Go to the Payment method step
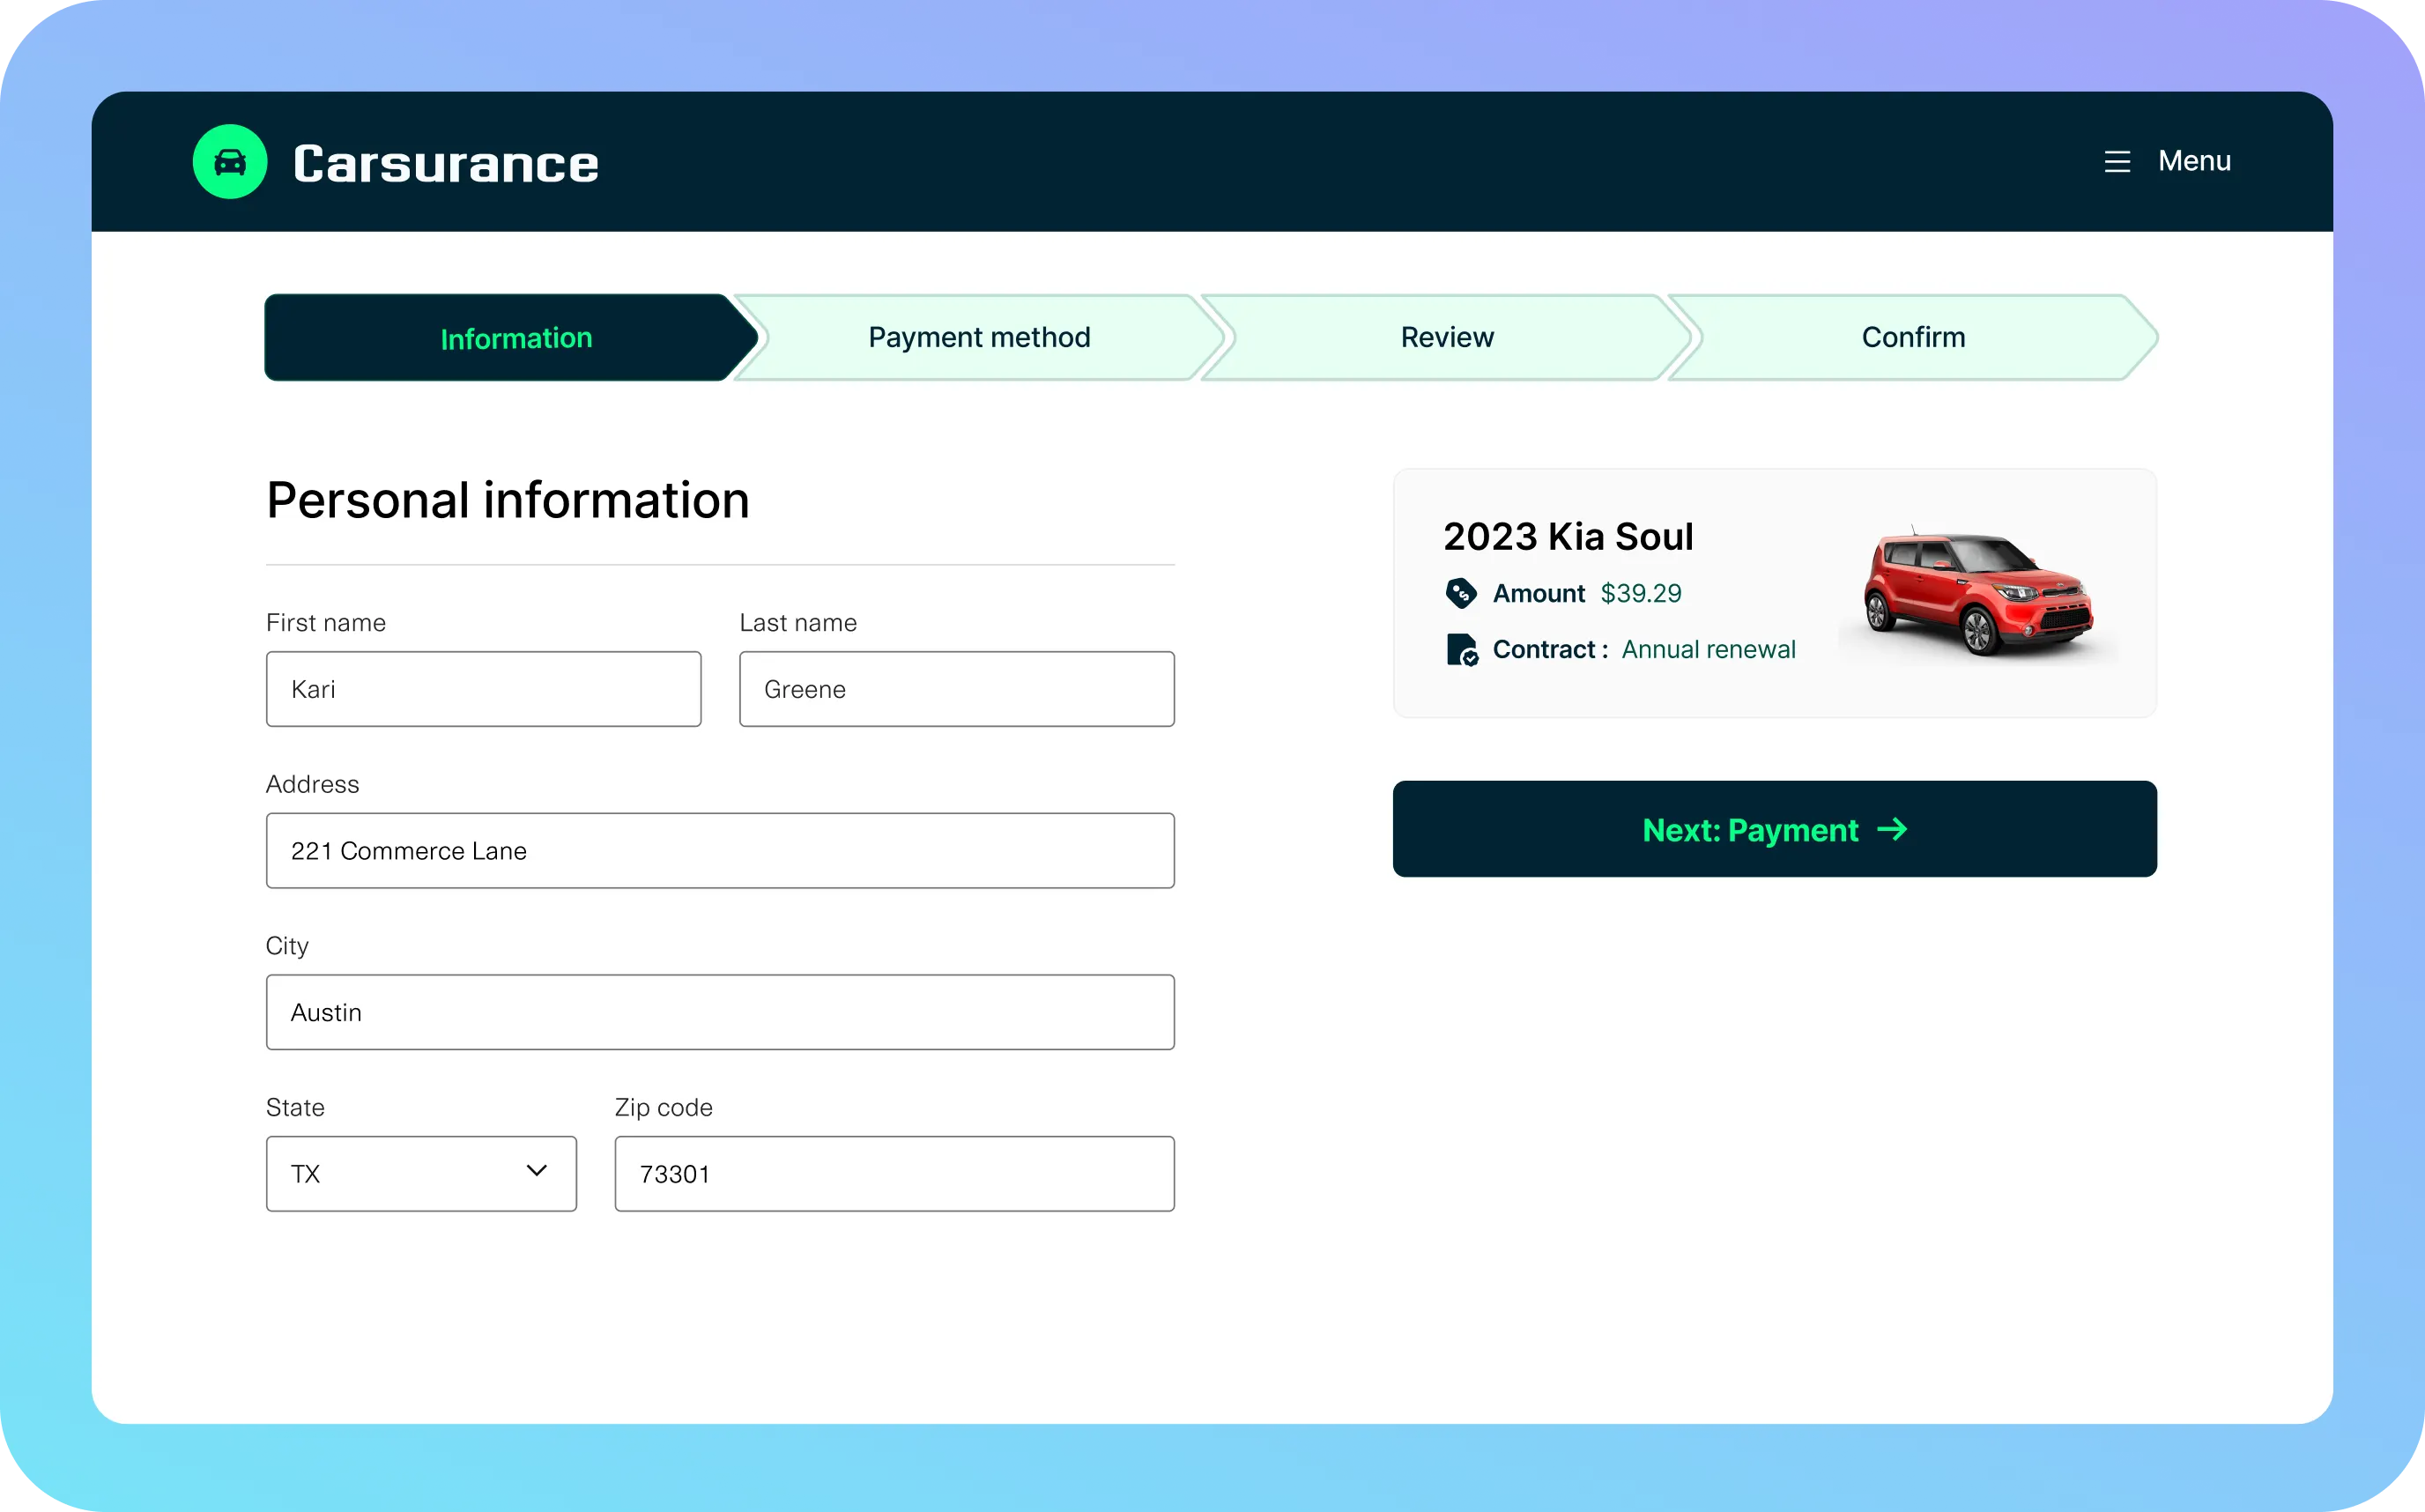 pos(979,338)
